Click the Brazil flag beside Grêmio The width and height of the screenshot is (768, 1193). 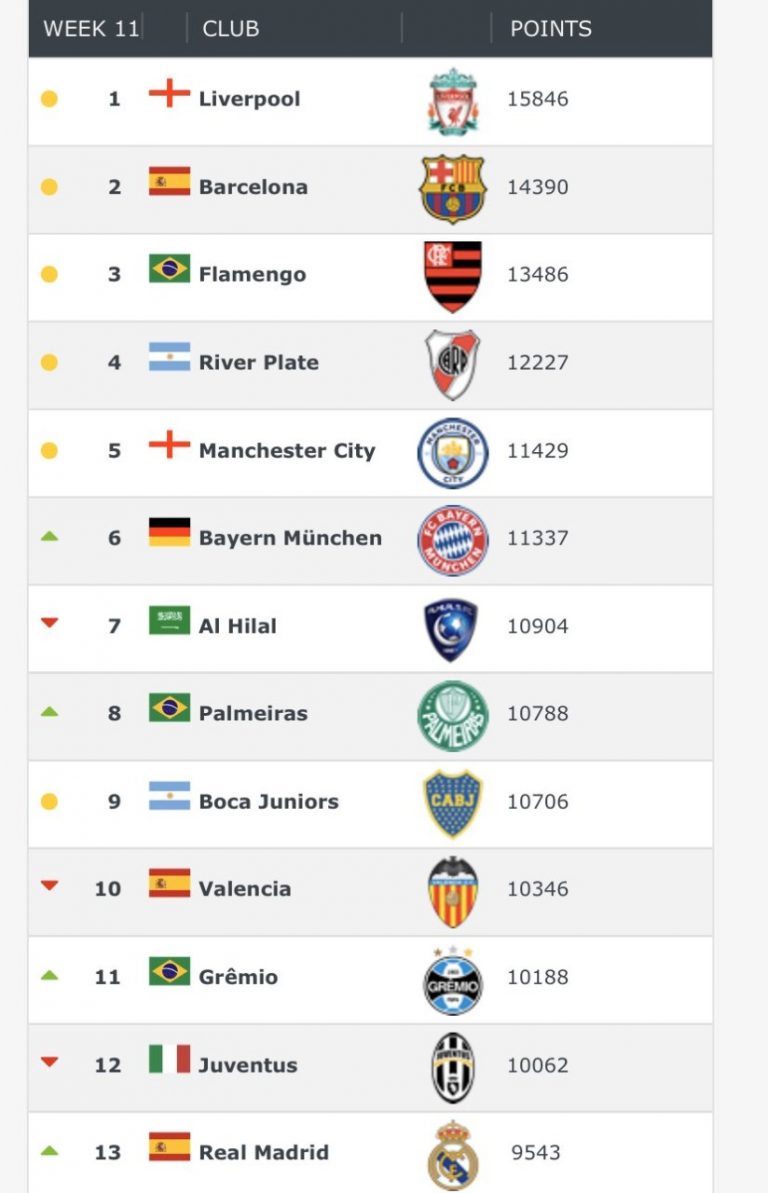169,971
